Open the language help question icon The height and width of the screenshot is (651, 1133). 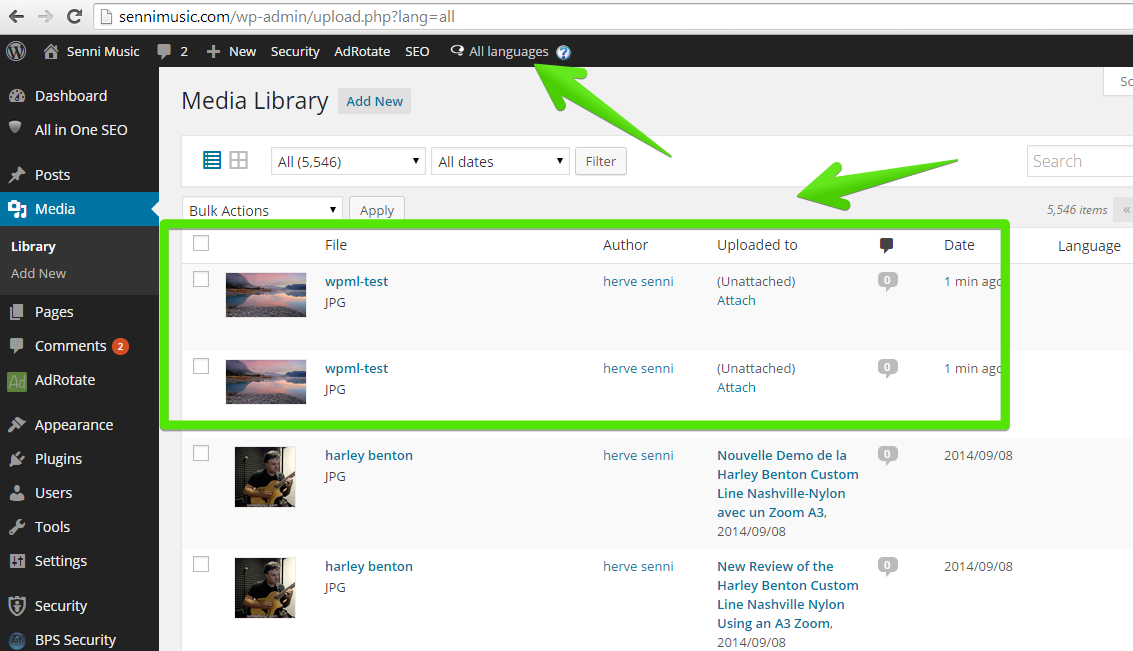(x=564, y=52)
